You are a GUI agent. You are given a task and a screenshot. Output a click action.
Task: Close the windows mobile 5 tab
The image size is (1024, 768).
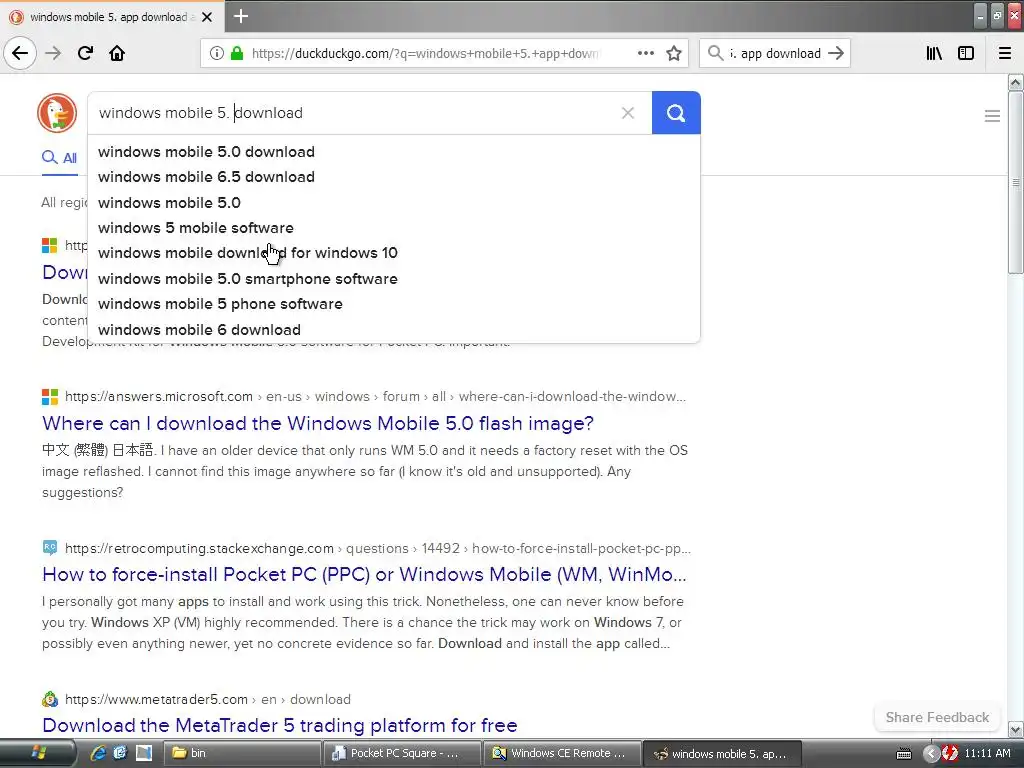pyautogui.click(x=207, y=17)
